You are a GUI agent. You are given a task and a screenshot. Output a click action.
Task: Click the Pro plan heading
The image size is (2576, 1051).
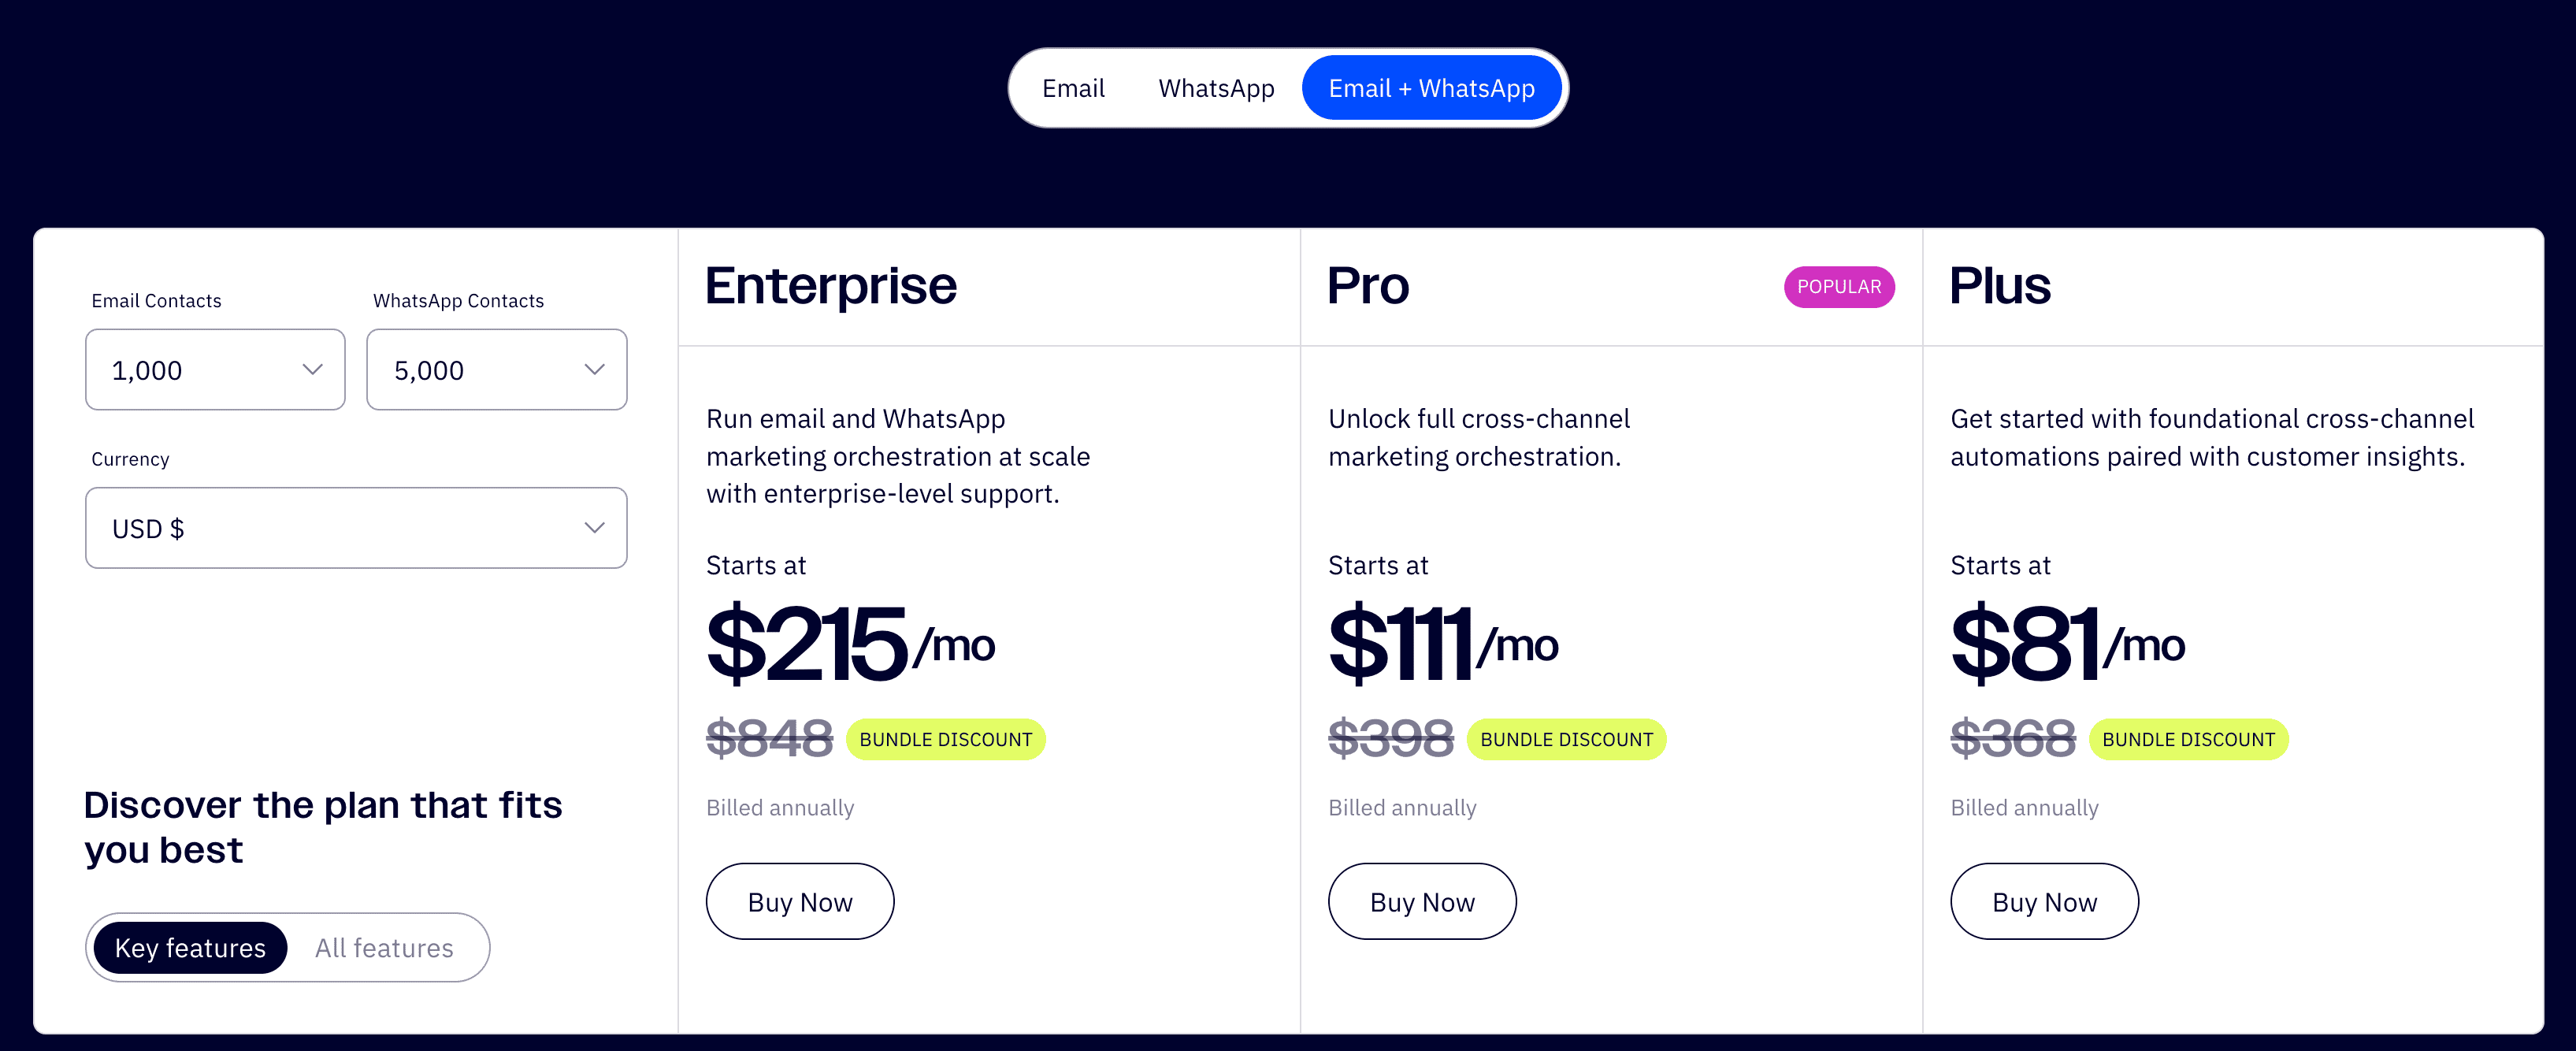[x=1369, y=287]
